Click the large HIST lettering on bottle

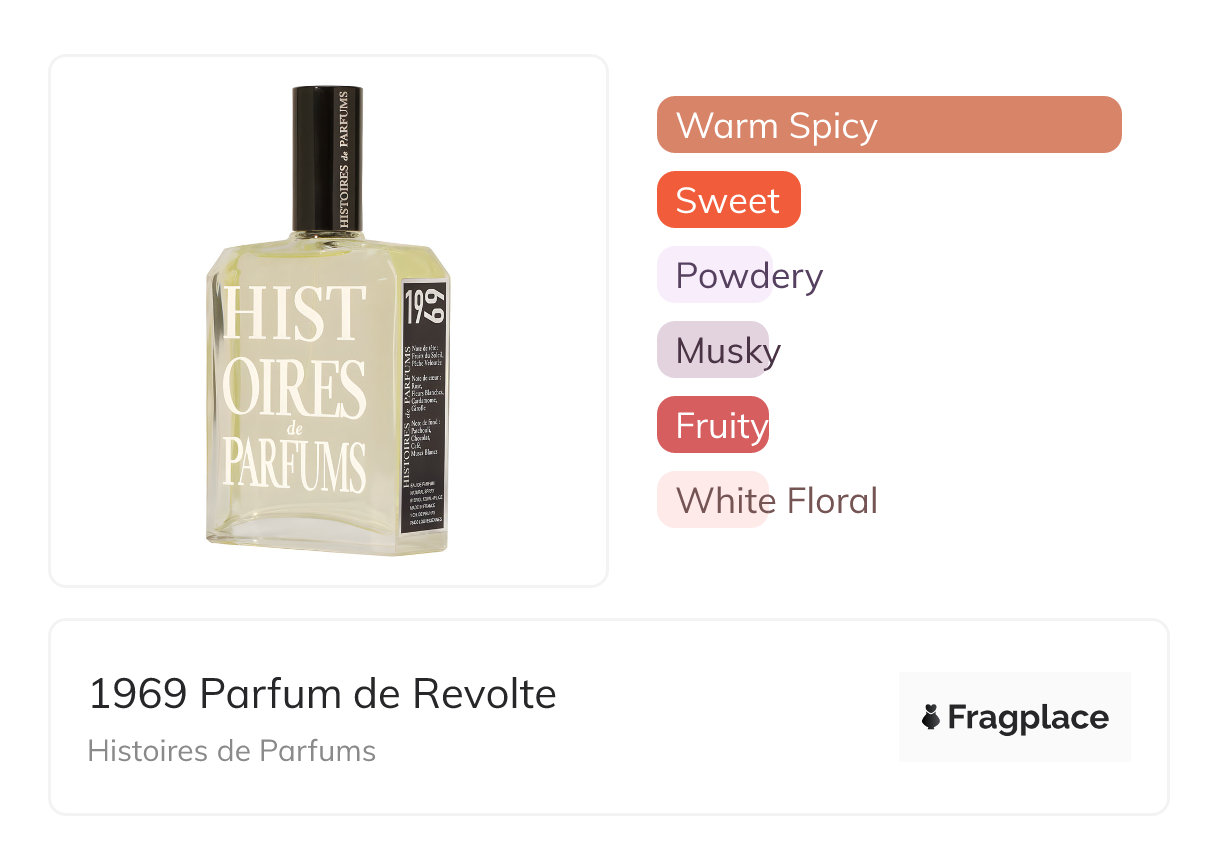pos(295,313)
